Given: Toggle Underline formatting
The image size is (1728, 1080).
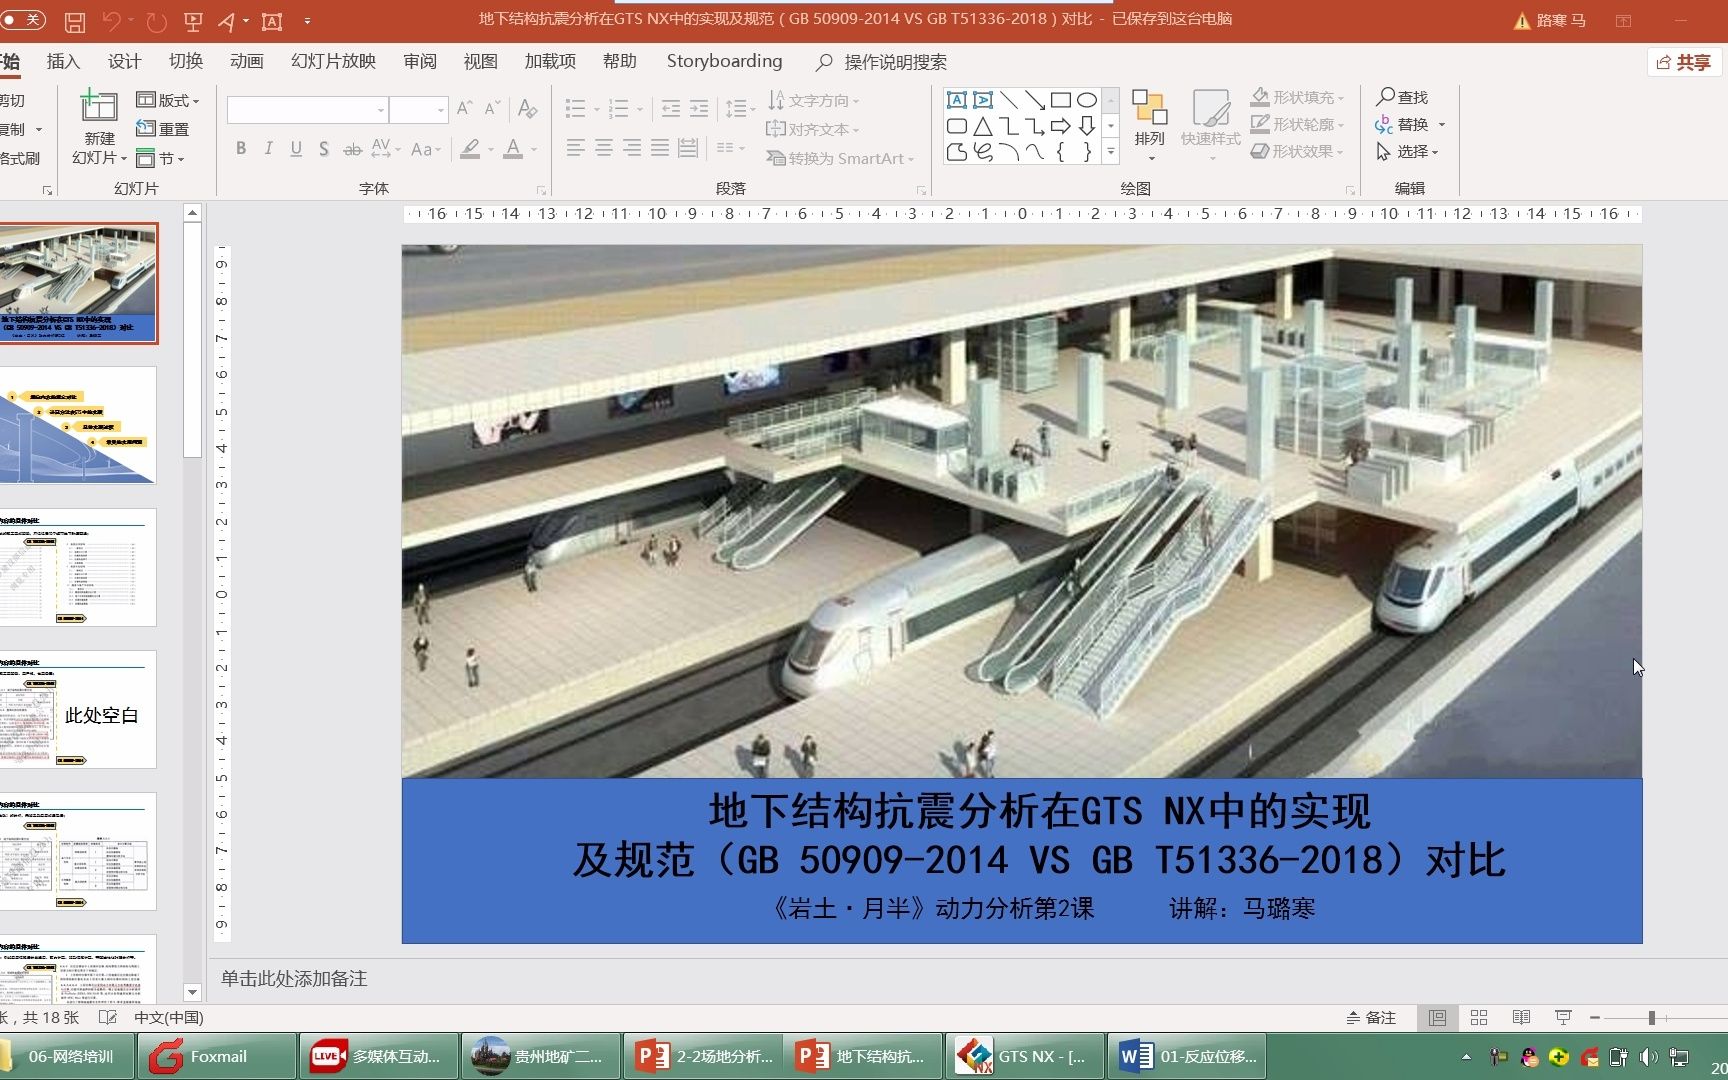Looking at the screenshot, I should 296,149.
